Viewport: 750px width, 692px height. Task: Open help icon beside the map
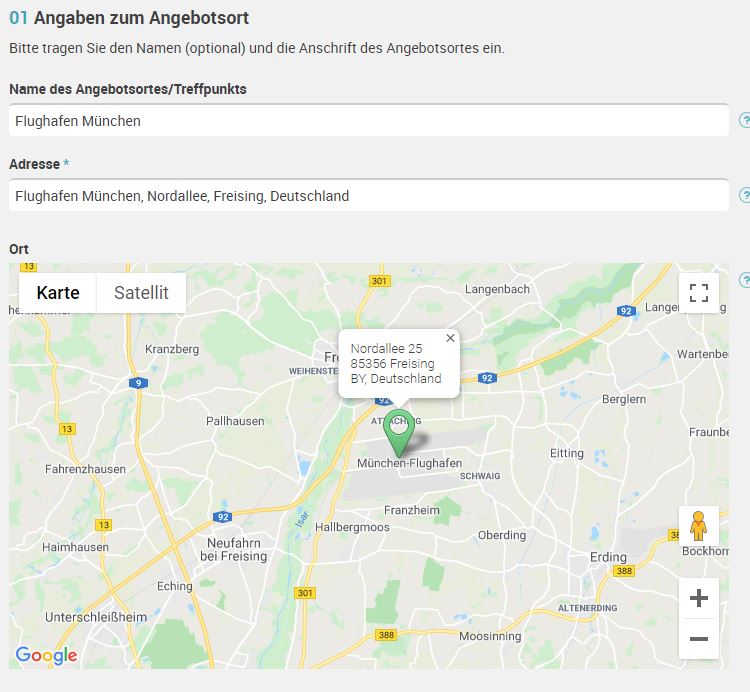(x=744, y=280)
